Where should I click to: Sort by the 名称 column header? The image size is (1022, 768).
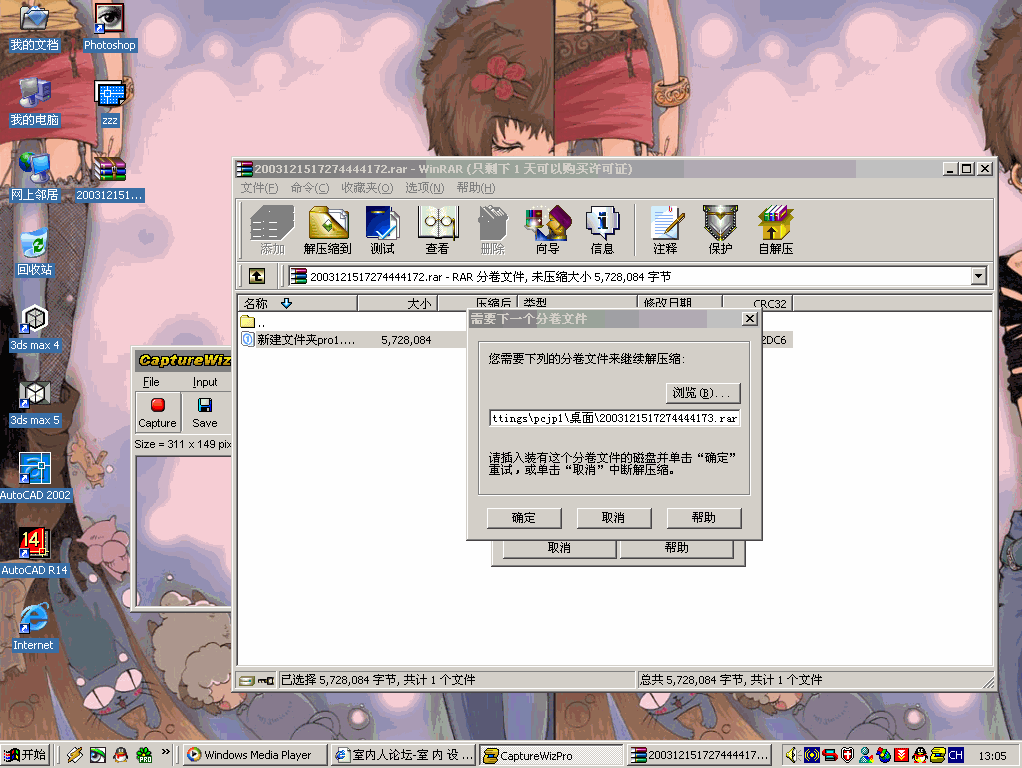tap(298, 303)
